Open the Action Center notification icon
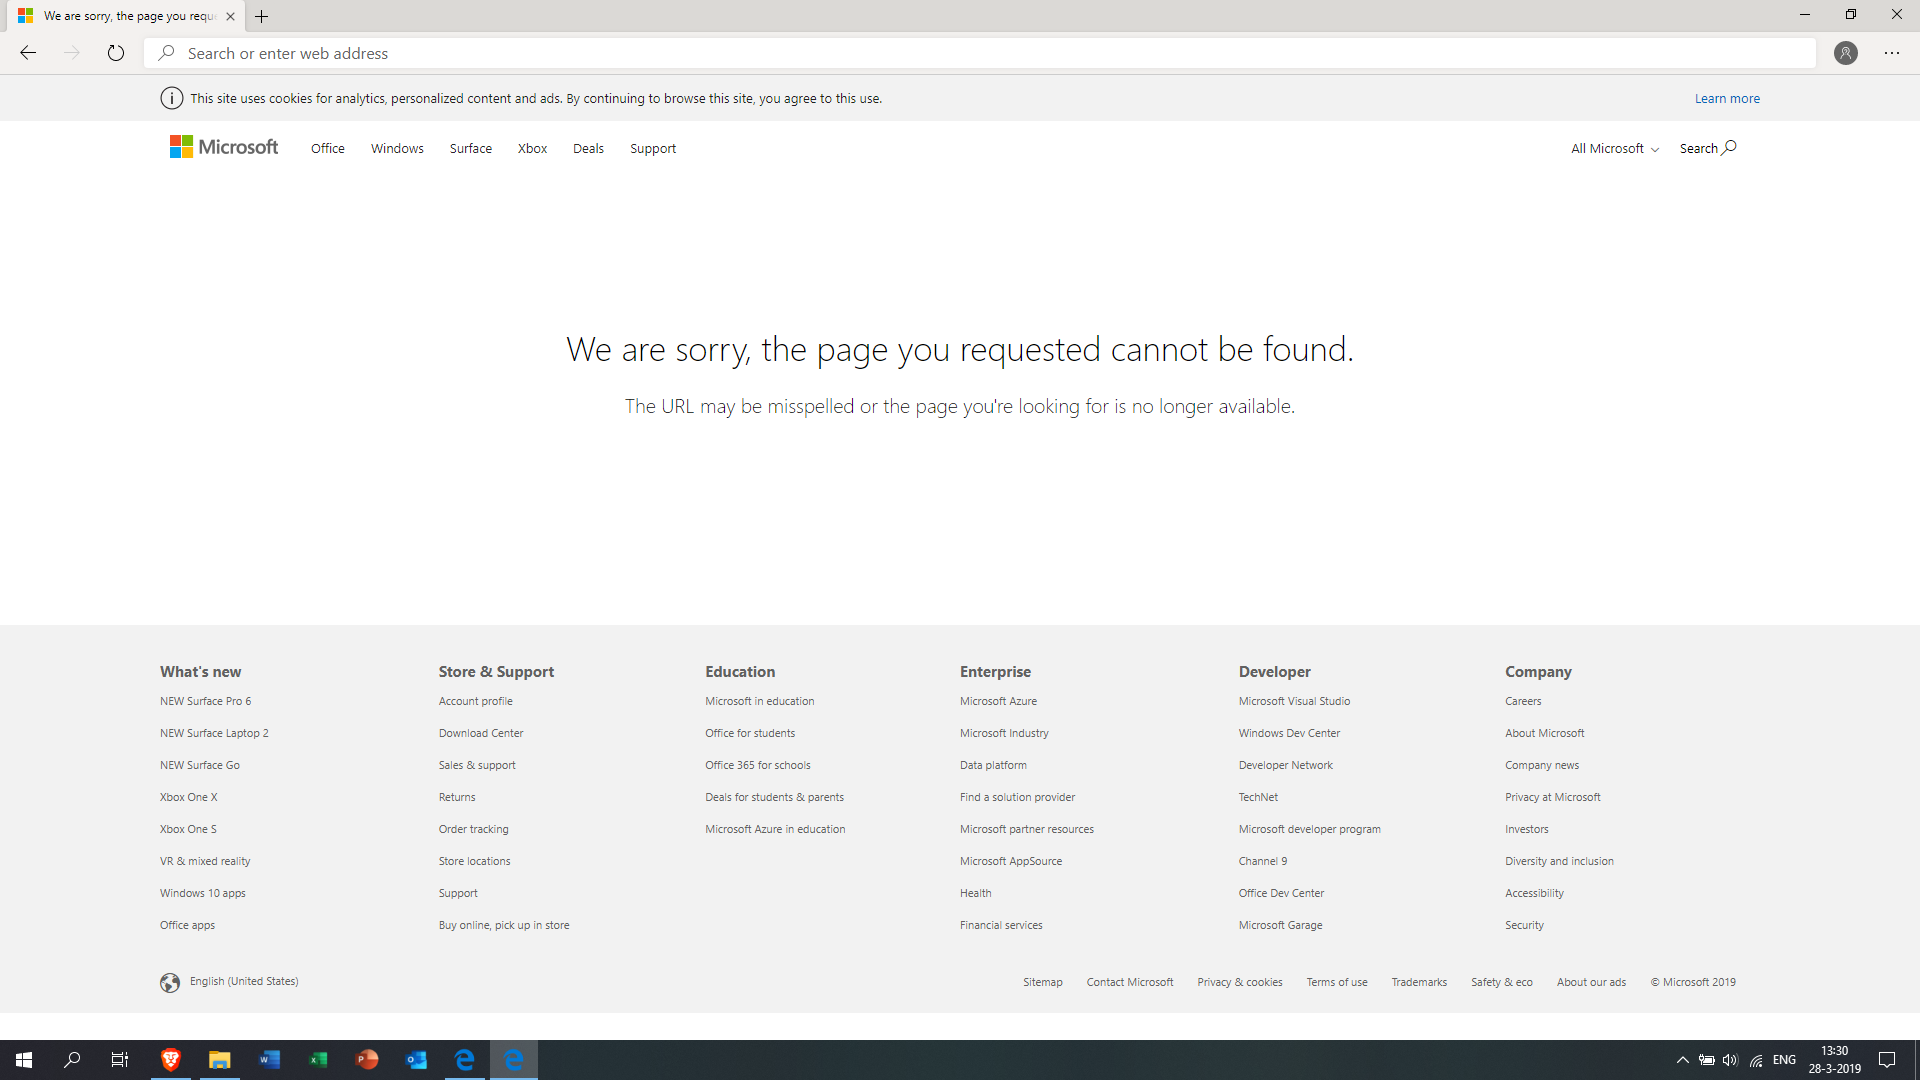The width and height of the screenshot is (1920, 1080). point(1887,1060)
